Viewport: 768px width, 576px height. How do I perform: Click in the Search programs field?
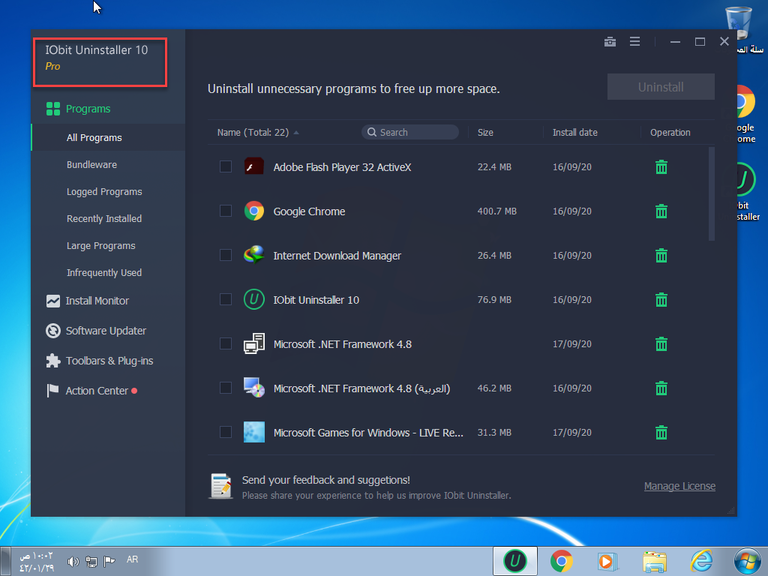[x=410, y=132]
